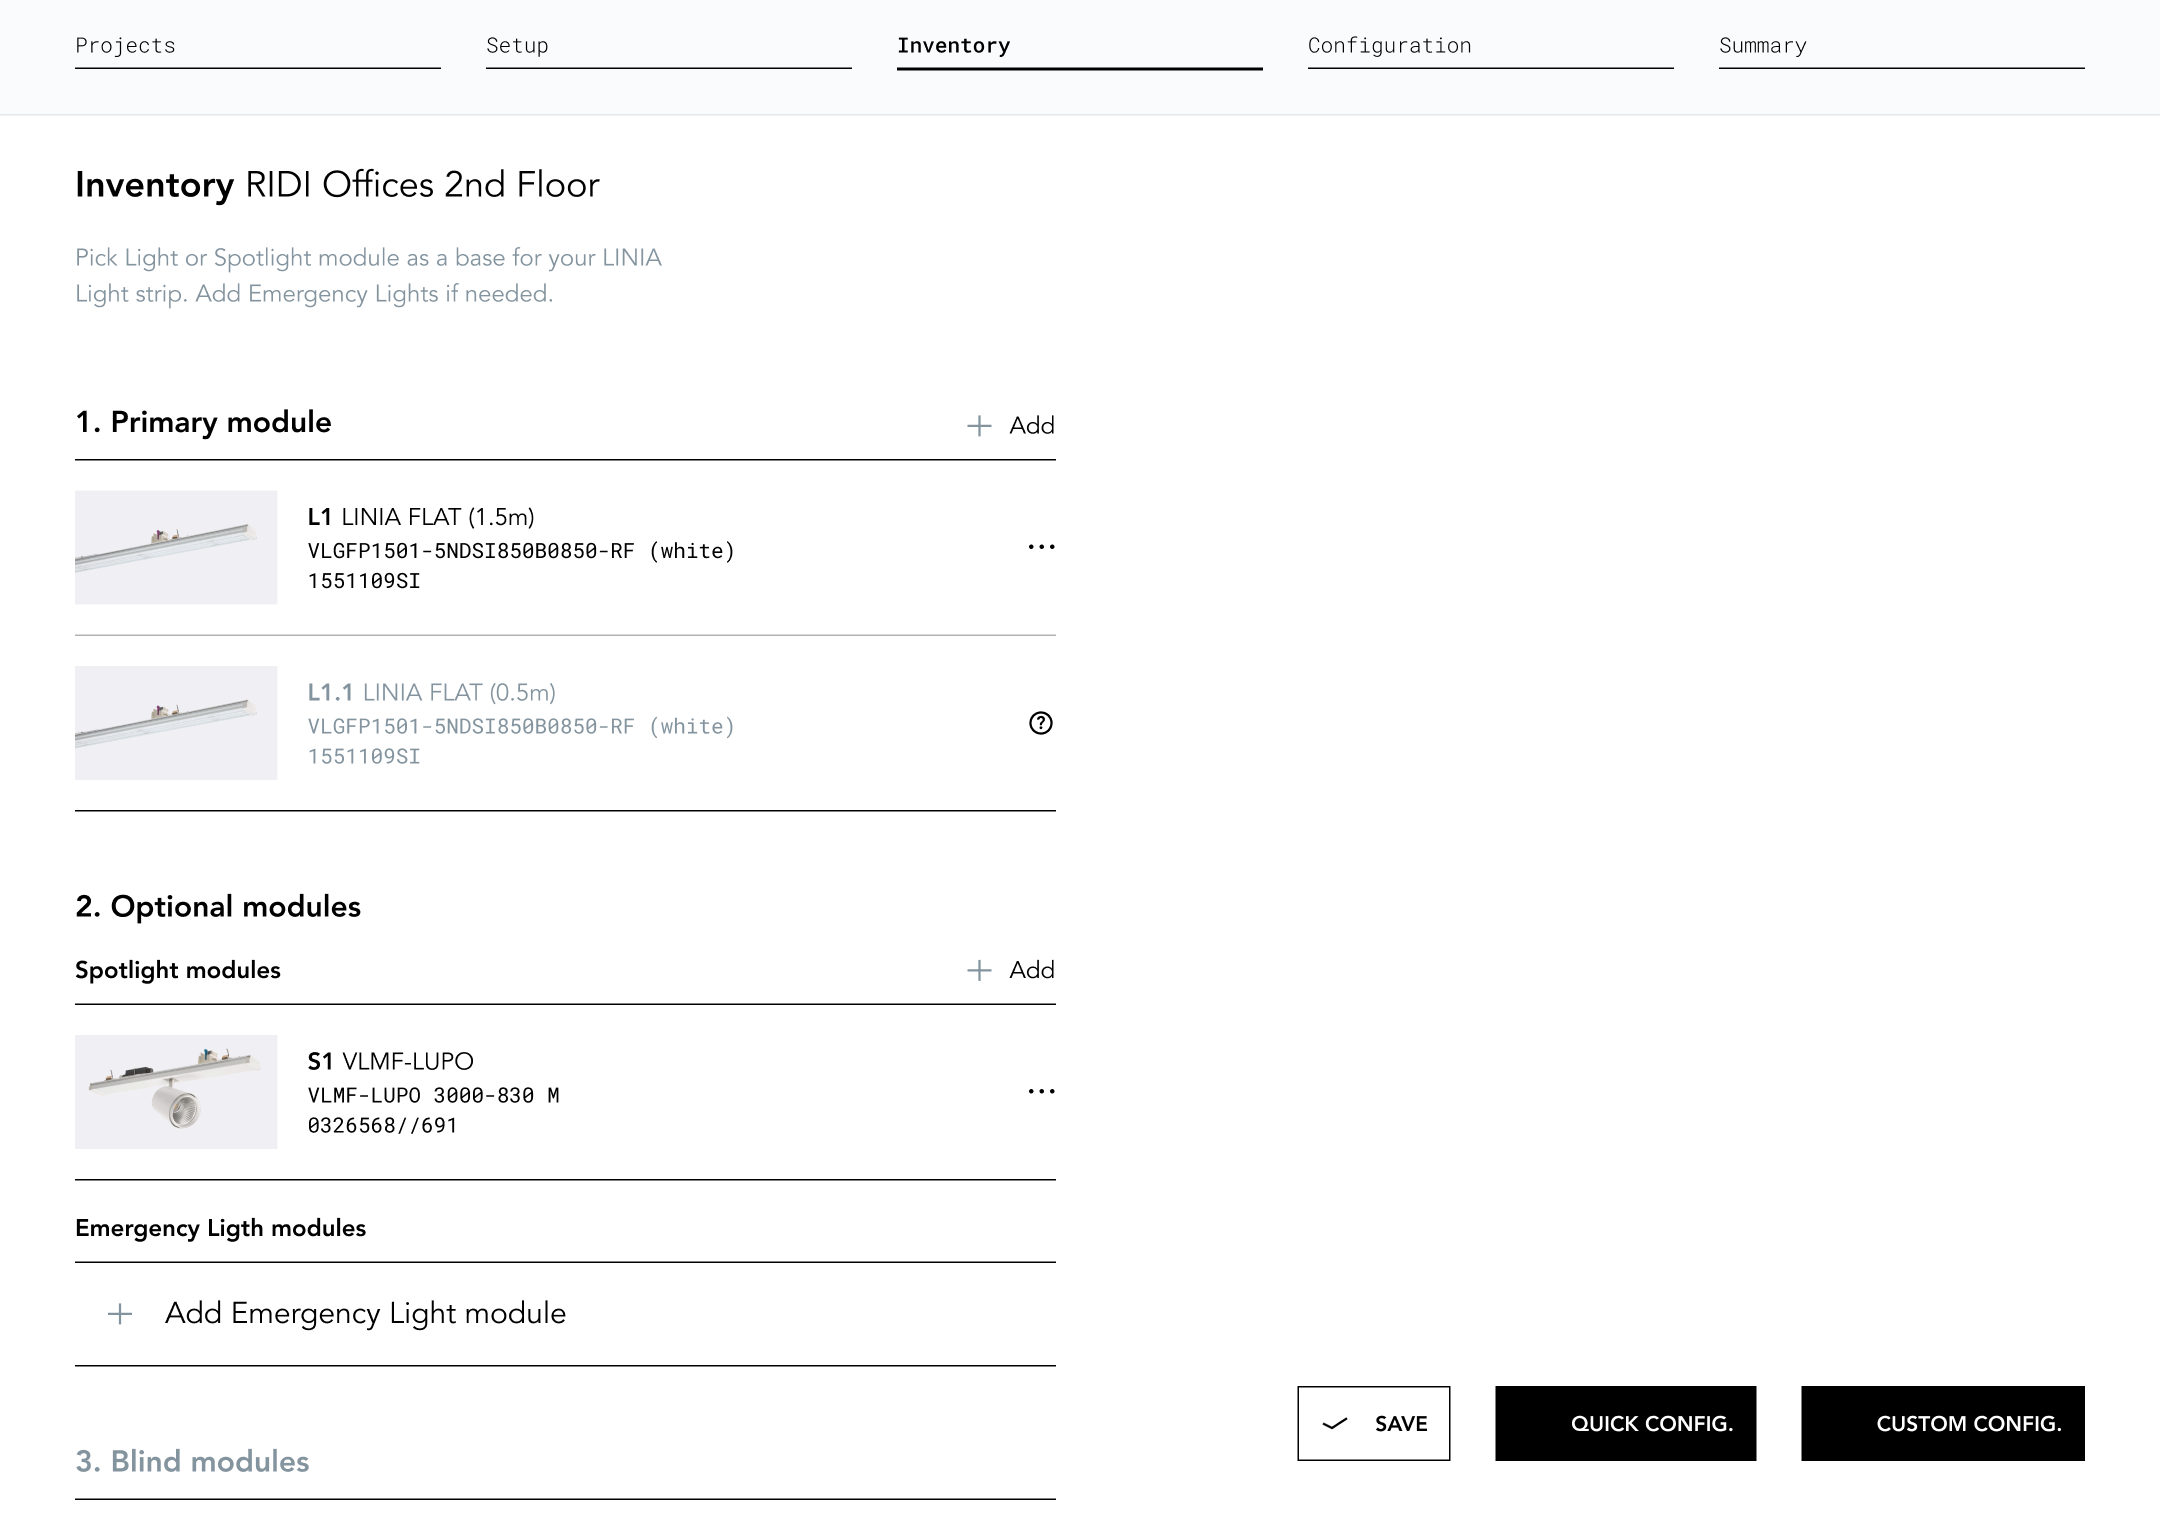The image size is (2160, 1537).
Task: Click plus icon in Primary module header
Action: pos(979,426)
